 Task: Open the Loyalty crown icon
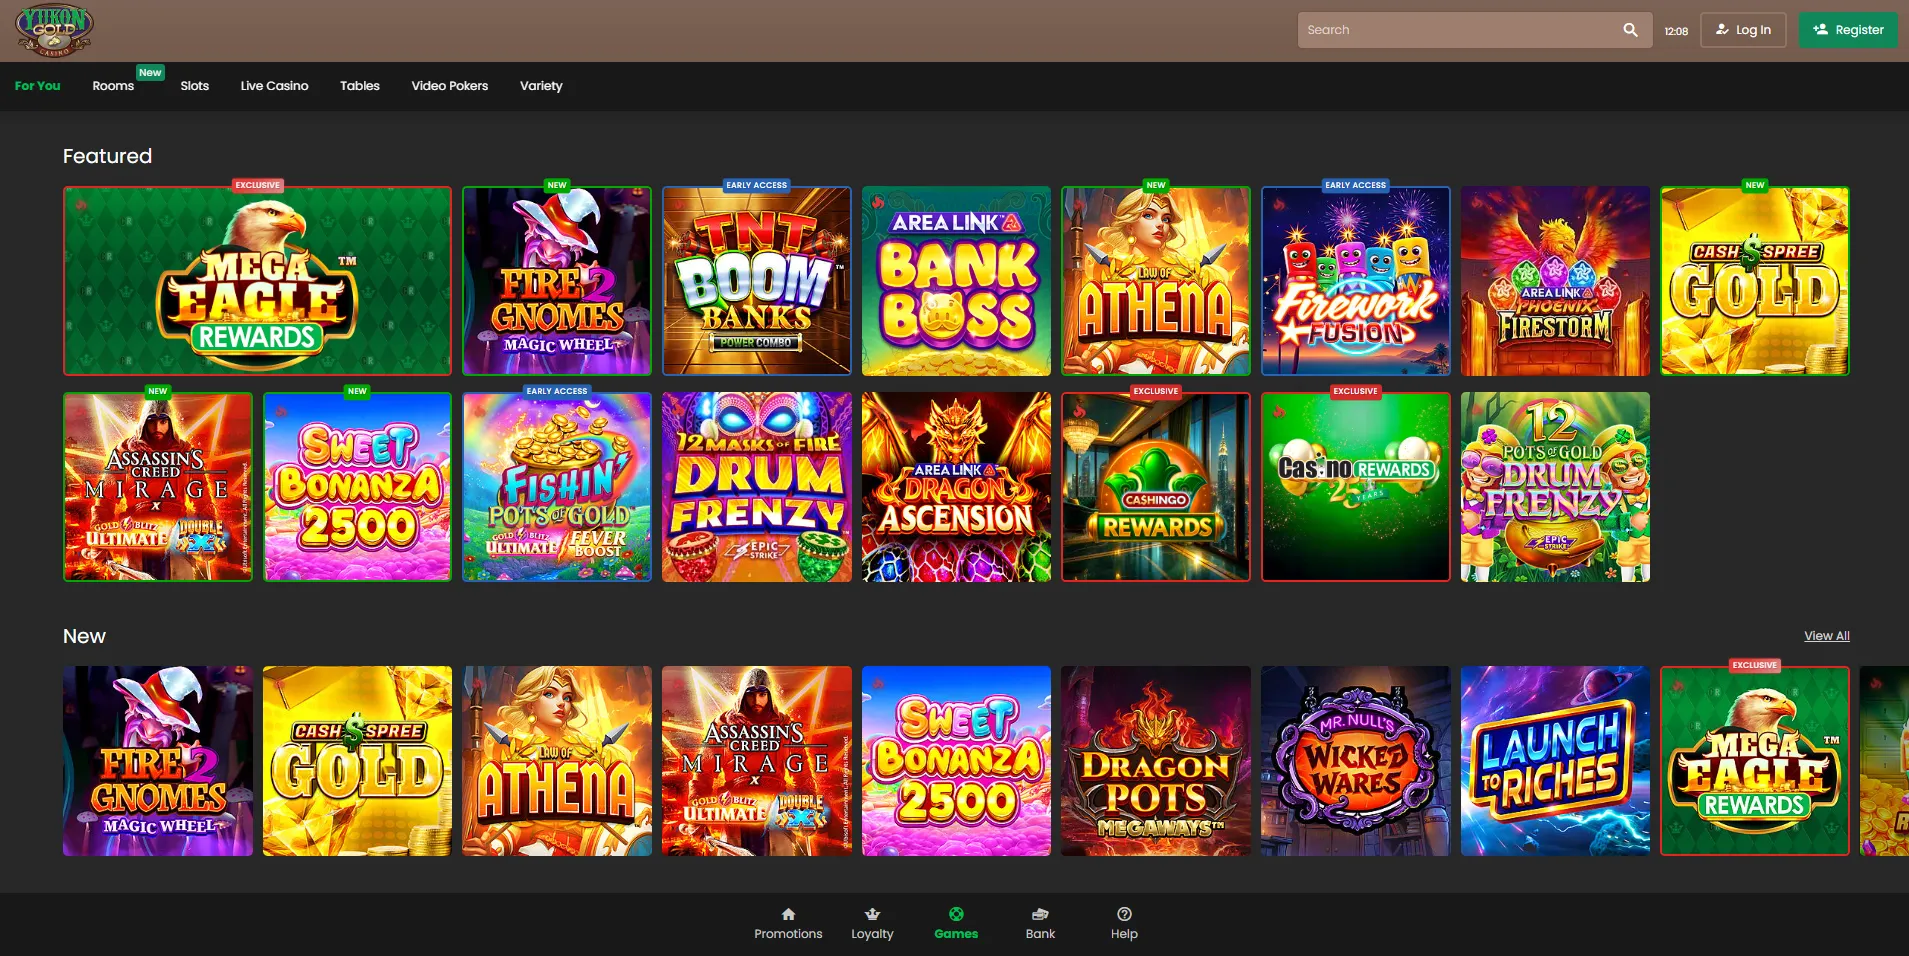(x=872, y=914)
